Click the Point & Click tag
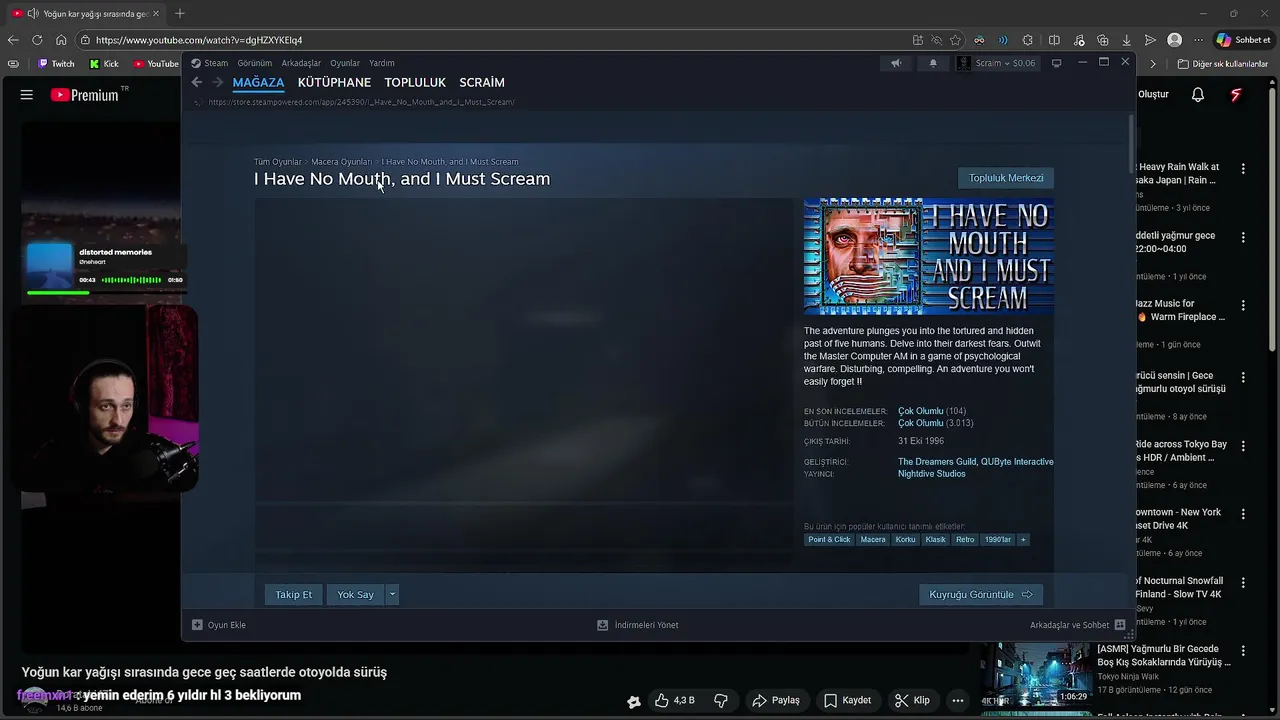The height and width of the screenshot is (720, 1280). (x=829, y=539)
